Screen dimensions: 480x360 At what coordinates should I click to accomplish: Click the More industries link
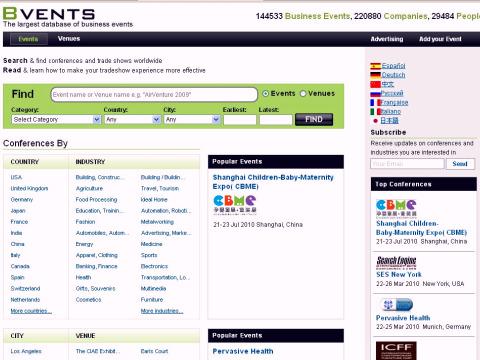coord(162,311)
